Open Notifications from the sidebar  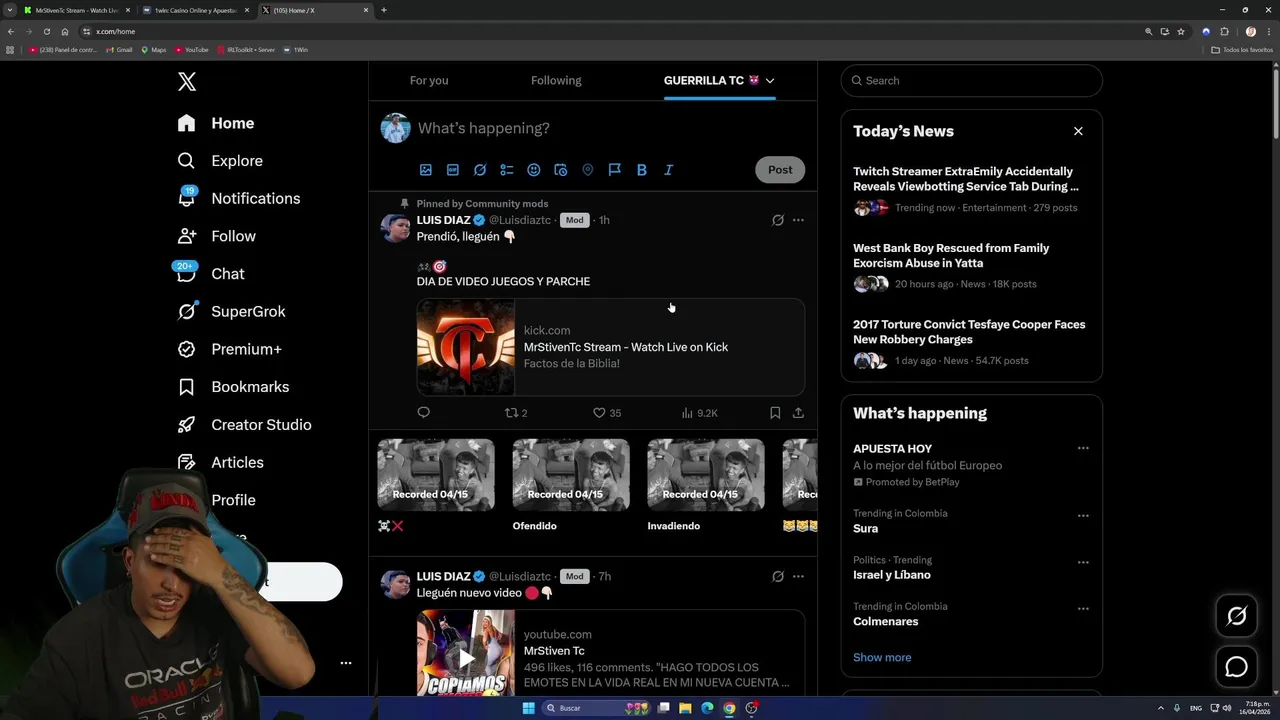(x=239, y=198)
